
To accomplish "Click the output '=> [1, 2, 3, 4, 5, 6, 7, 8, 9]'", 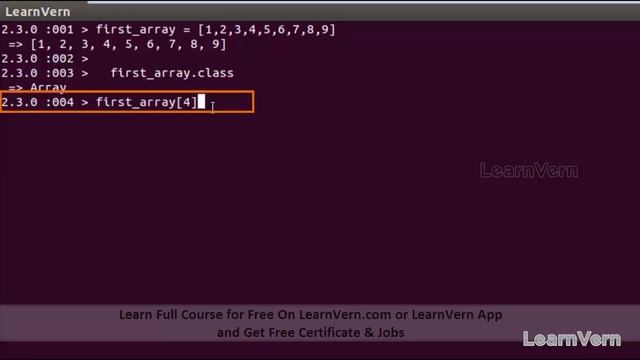I will click(x=117, y=44).
